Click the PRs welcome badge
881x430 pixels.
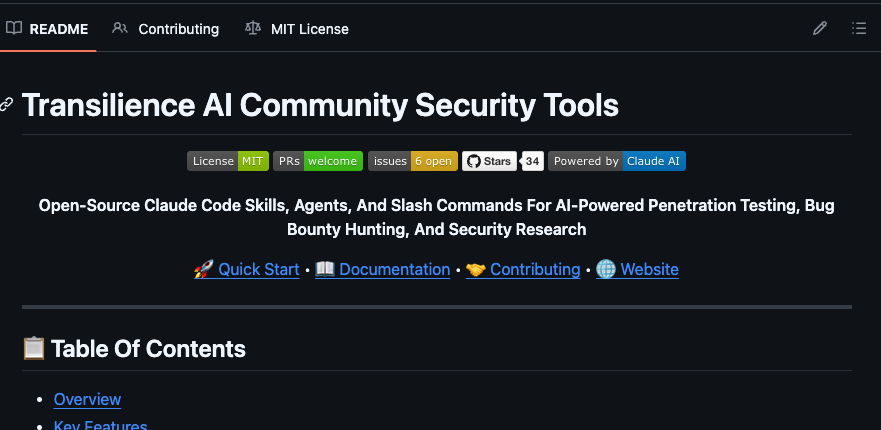tap(318, 161)
